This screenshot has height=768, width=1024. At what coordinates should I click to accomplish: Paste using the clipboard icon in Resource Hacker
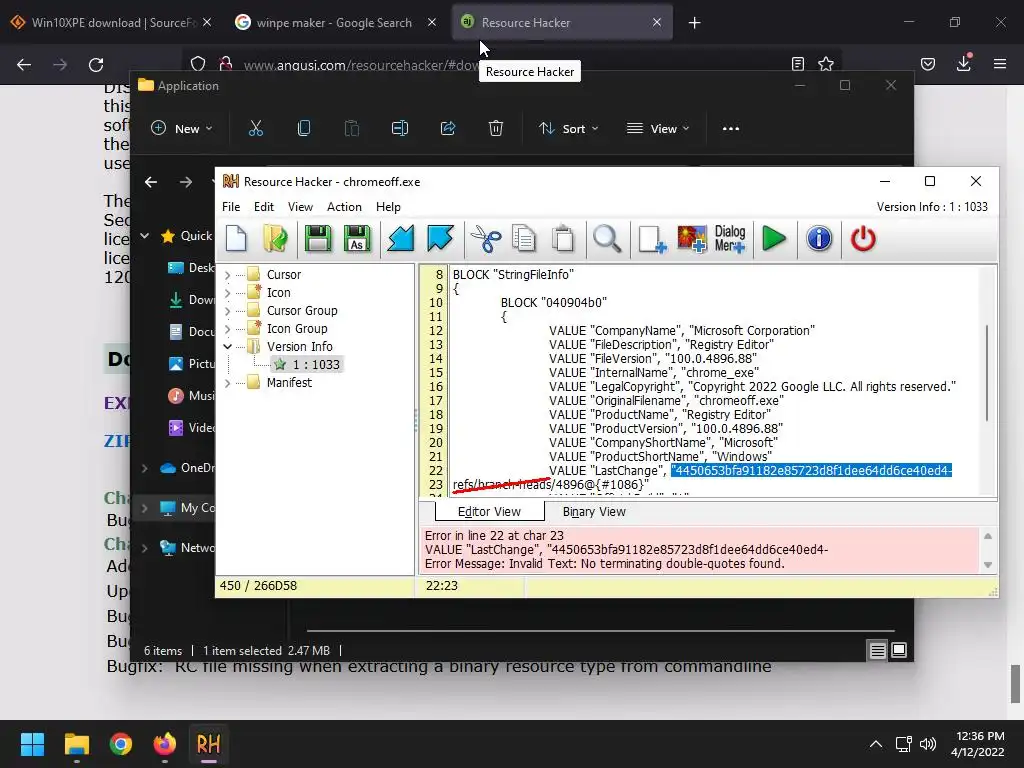pyautogui.click(x=563, y=239)
